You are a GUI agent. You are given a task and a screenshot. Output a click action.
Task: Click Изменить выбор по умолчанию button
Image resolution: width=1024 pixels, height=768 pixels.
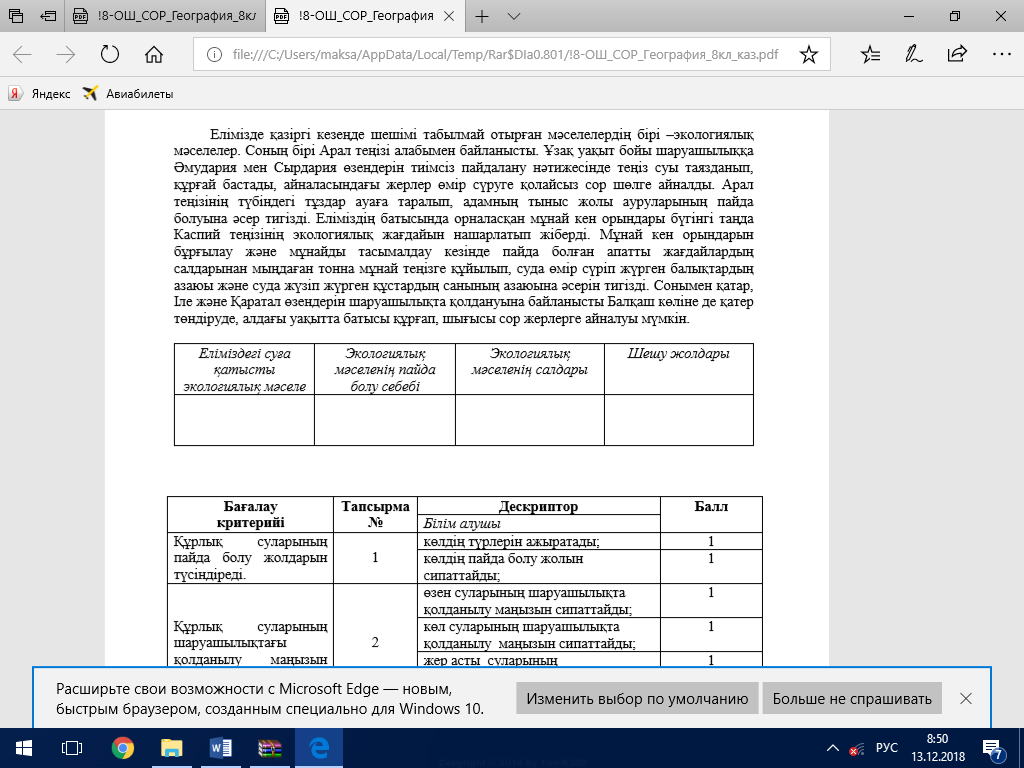pos(637,698)
